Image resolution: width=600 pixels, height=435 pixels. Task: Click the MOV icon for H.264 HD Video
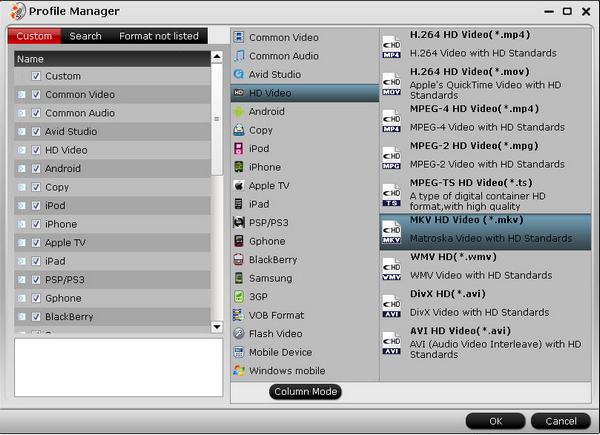[391, 84]
